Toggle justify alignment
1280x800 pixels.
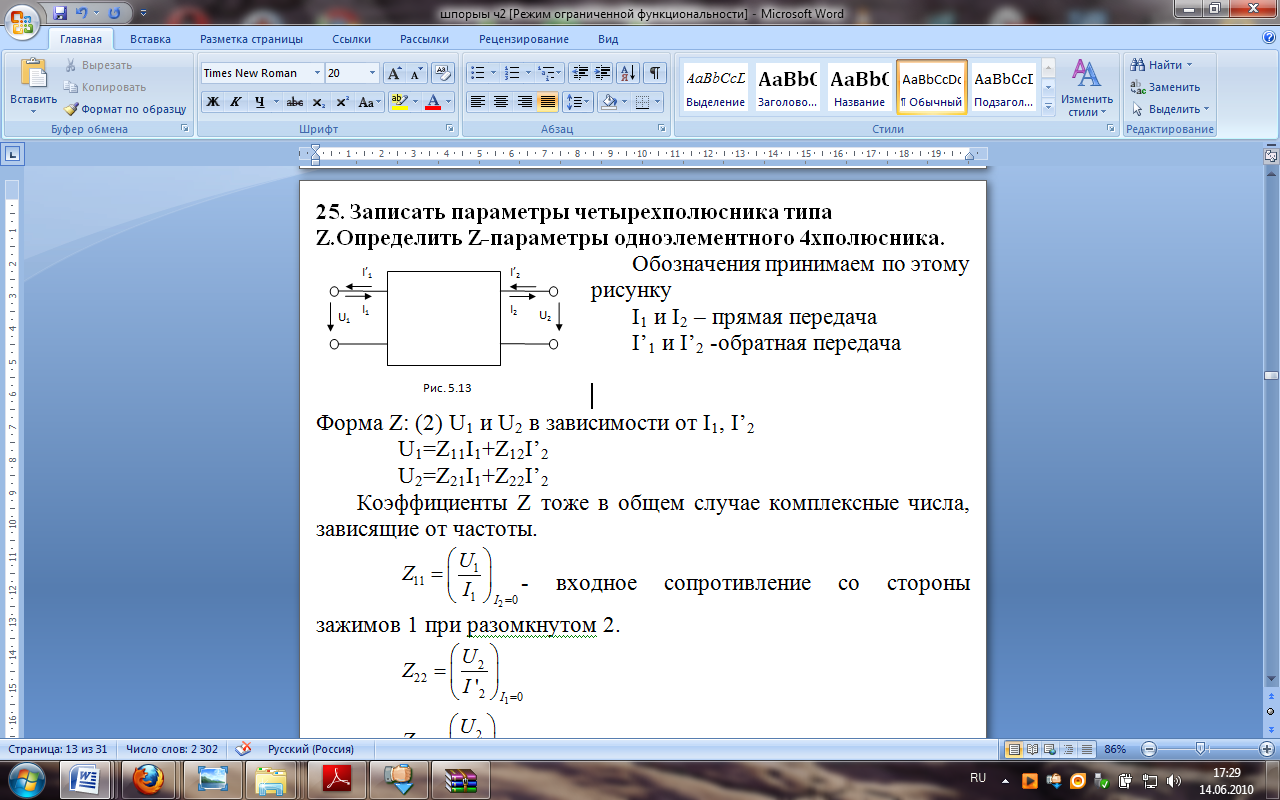[547, 102]
